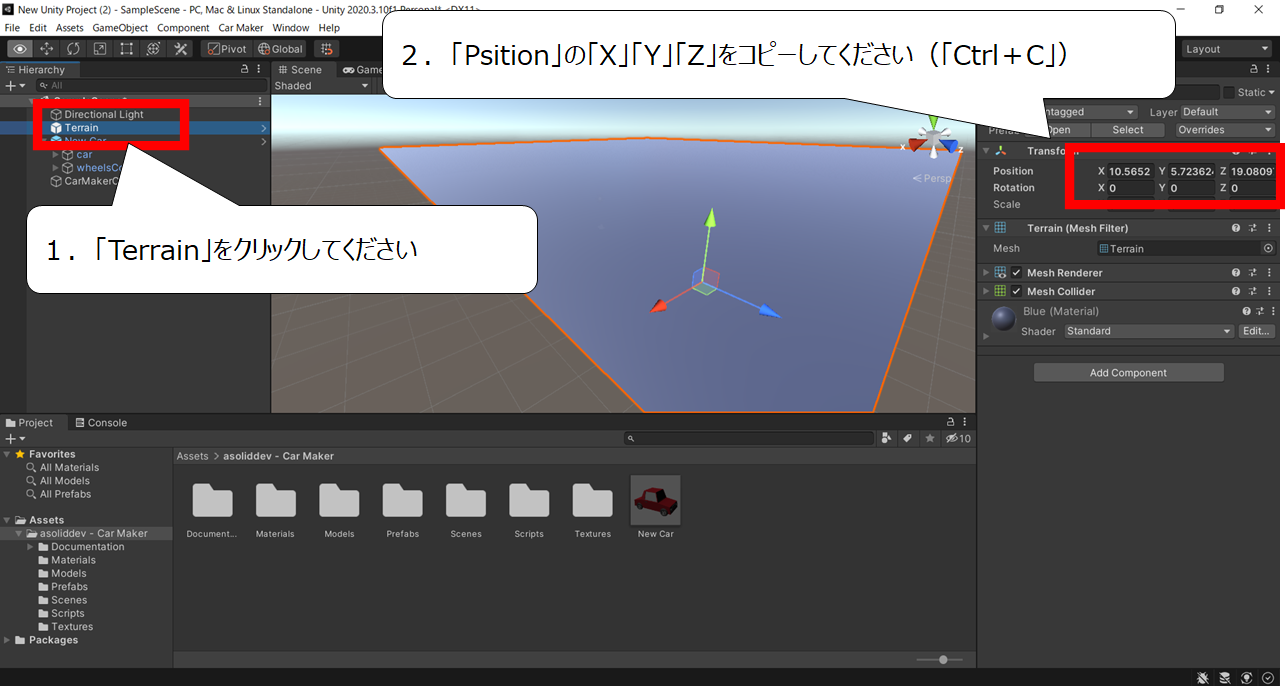Expand the wheelsColliders child object
This screenshot has width=1285, height=686.
[x=56, y=168]
